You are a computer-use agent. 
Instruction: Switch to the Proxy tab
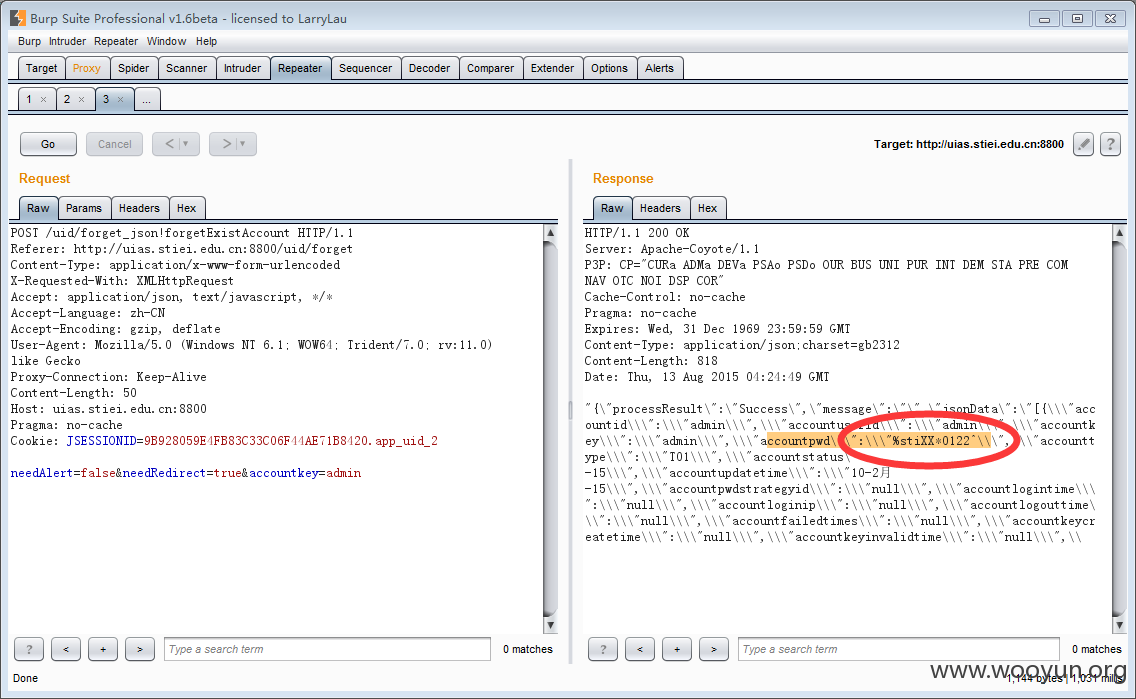86,68
